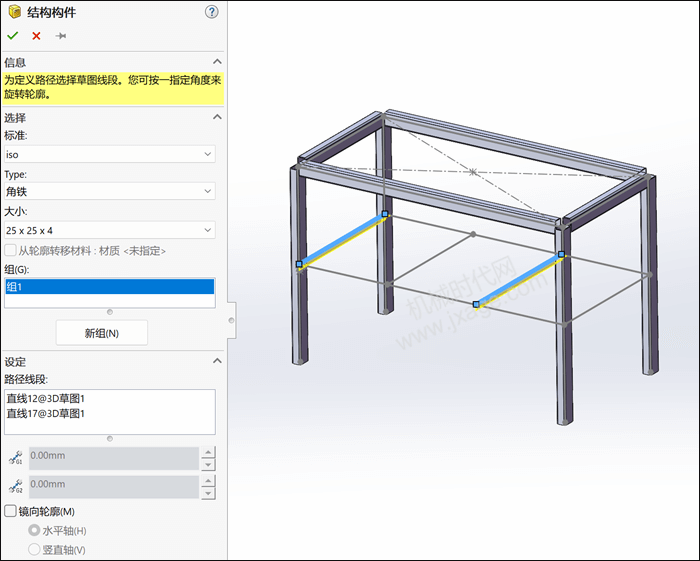Cancel with the red X icon
Screen dimensions: 700x561
coord(37,36)
